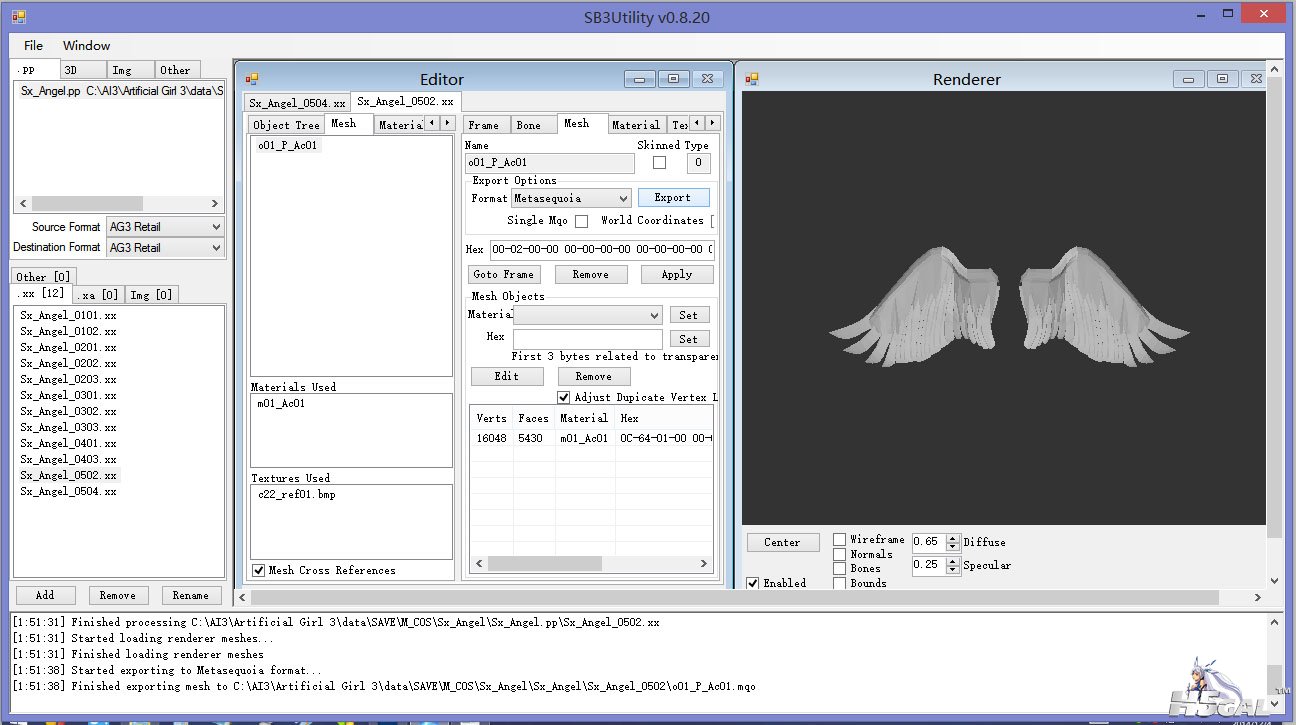Screen dimensions: 1296x725
Task: Click the Center button in Renderer
Action: (782, 542)
